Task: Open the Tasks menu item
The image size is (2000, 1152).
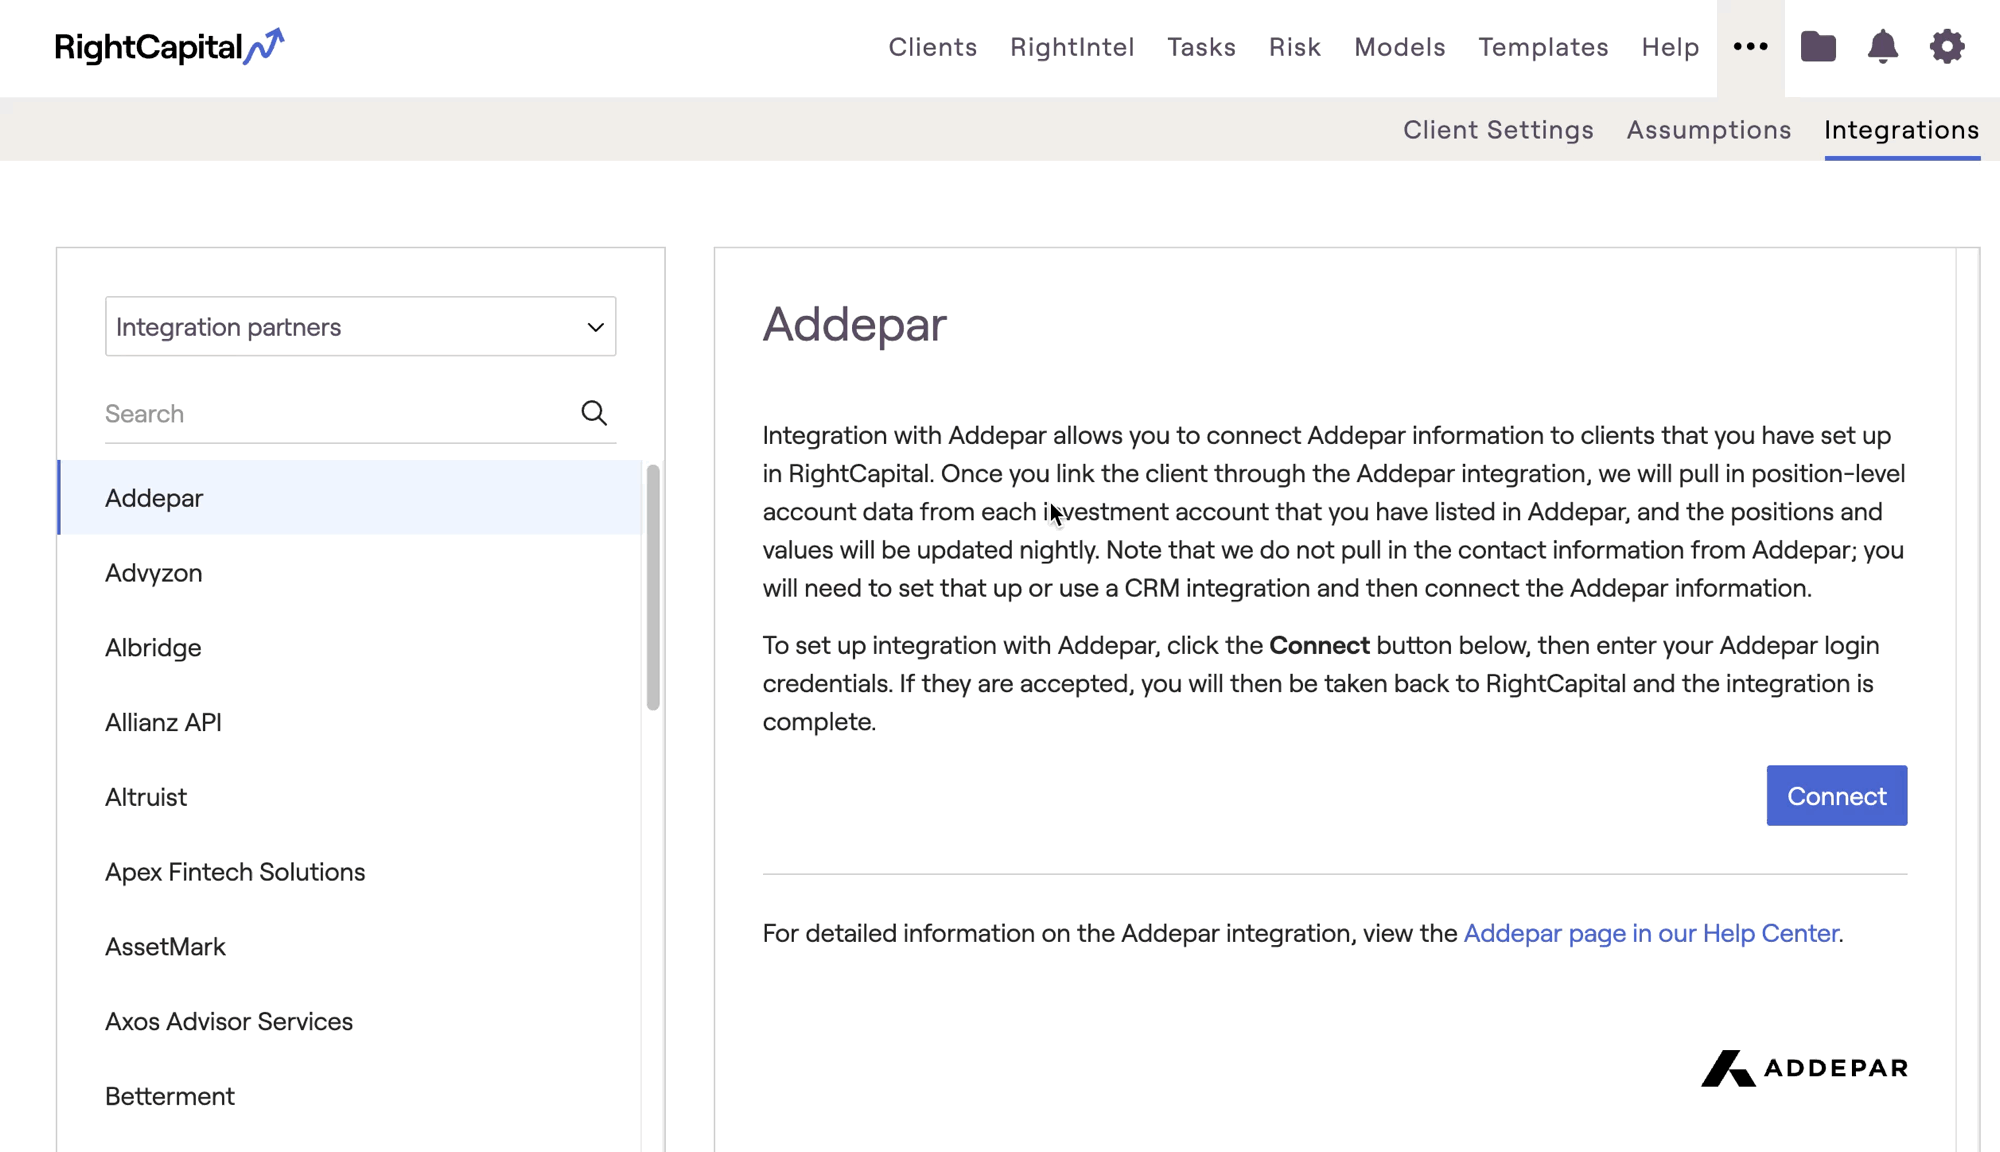Action: pos(1201,47)
